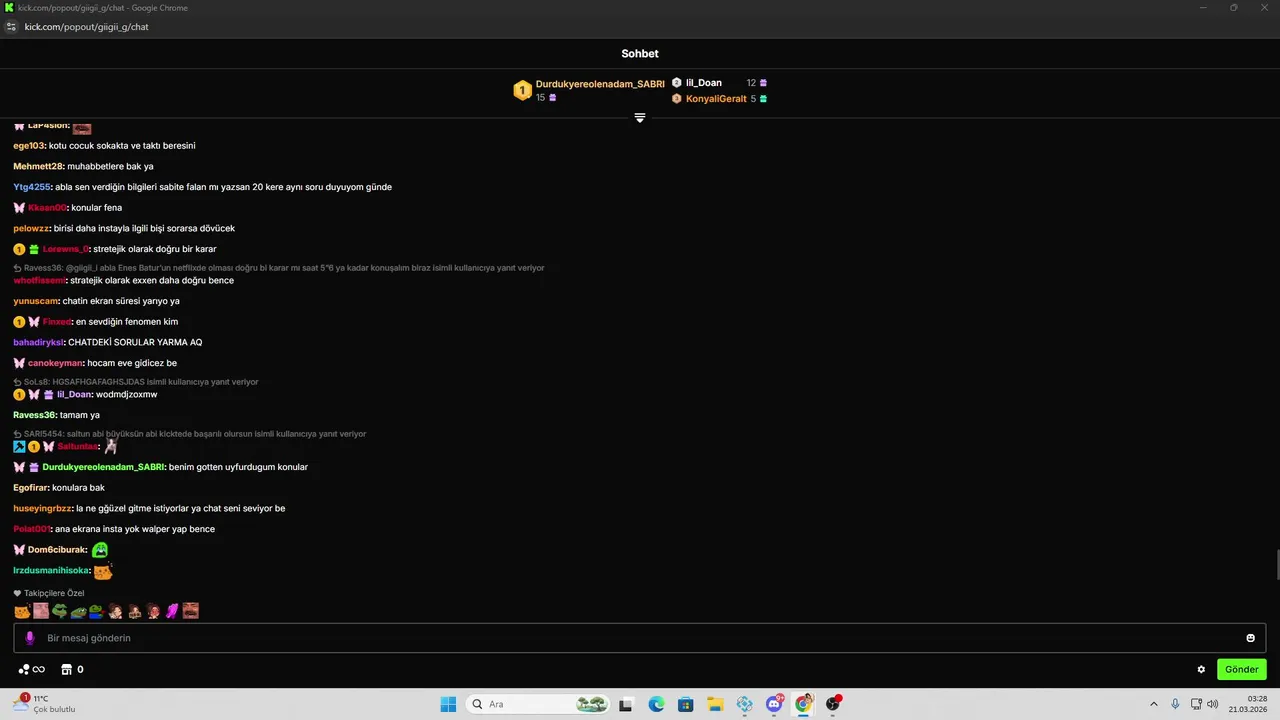1280x720 pixels.
Task: Click username pelowzz in chat
Action: (32, 229)
